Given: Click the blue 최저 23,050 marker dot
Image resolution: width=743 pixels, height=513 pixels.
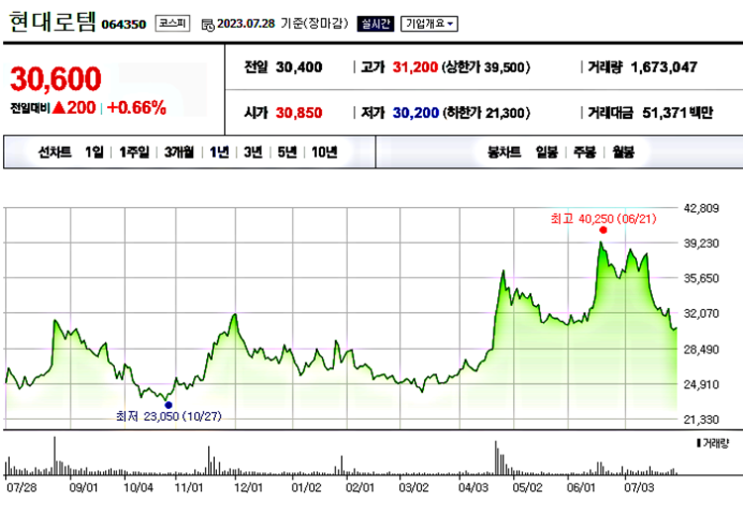Looking at the screenshot, I should pyautogui.click(x=168, y=405).
